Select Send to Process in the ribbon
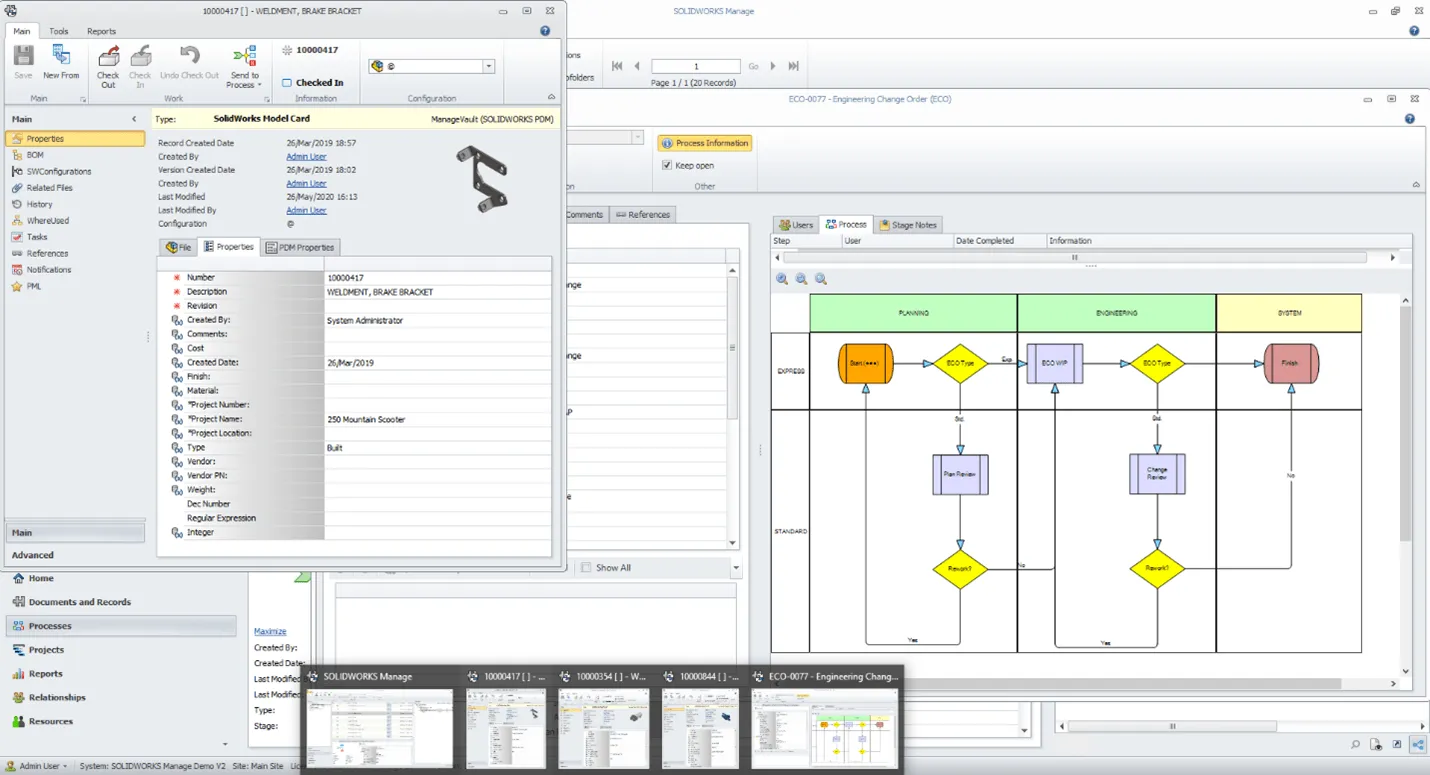This screenshot has height=775, width=1430. (x=245, y=67)
